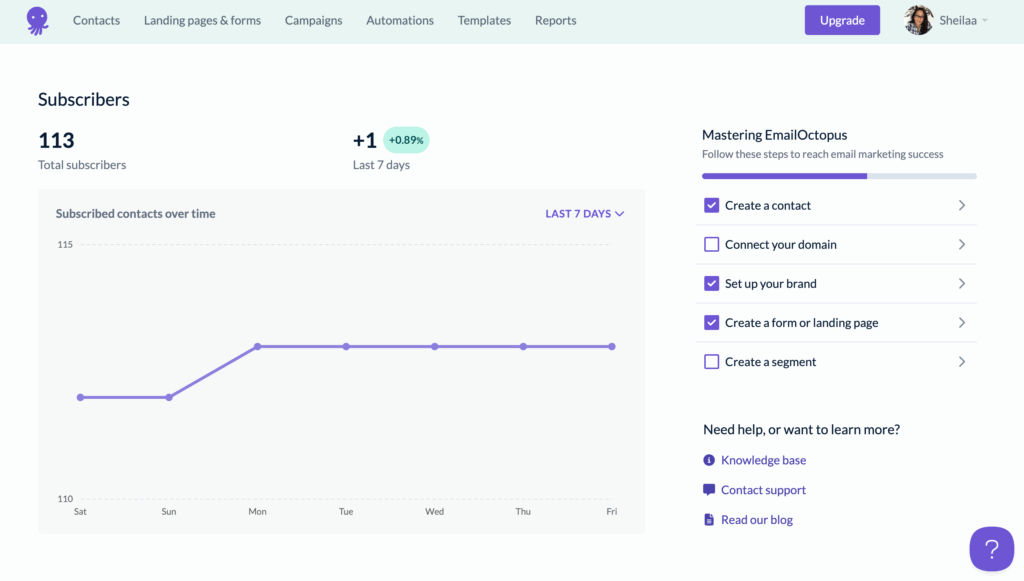Click the EmailOctopus octopus logo
Screen dimensions: 1024x581
click(37, 21)
